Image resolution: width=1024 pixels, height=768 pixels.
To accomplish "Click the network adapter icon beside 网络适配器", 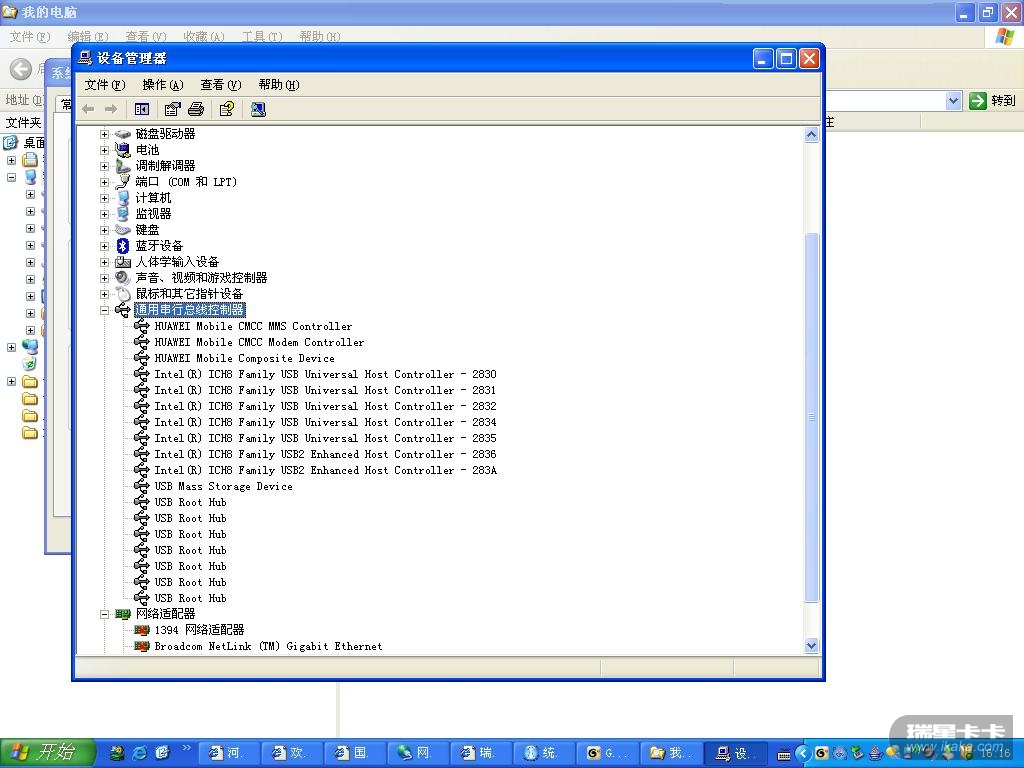I will [123, 614].
